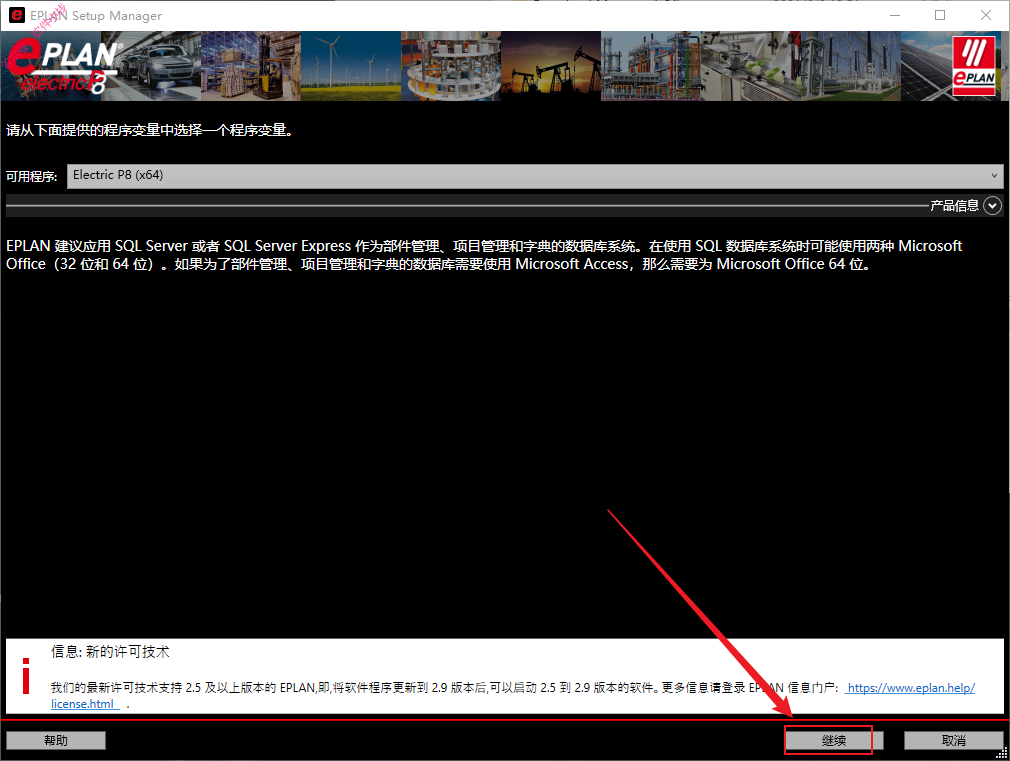Close the EPLAN Setup Manager window
This screenshot has width=1010, height=761.
click(x=986, y=15)
